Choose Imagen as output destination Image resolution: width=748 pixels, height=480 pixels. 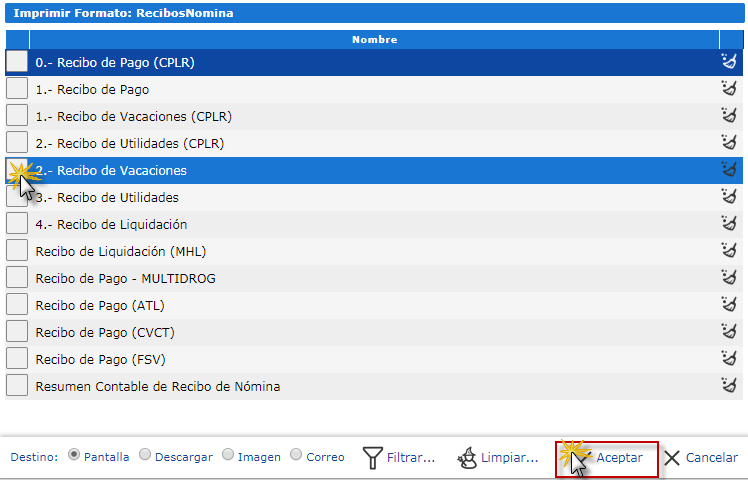tap(228, 455)
